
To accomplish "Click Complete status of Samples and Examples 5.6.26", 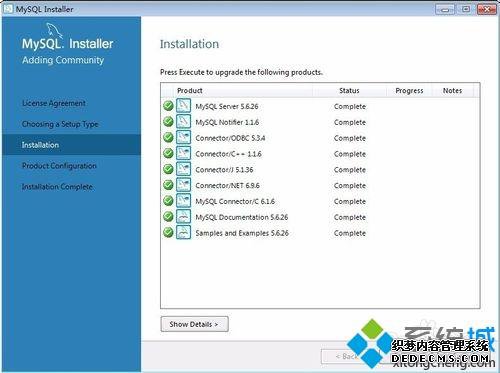I will (x=350, y=233).
